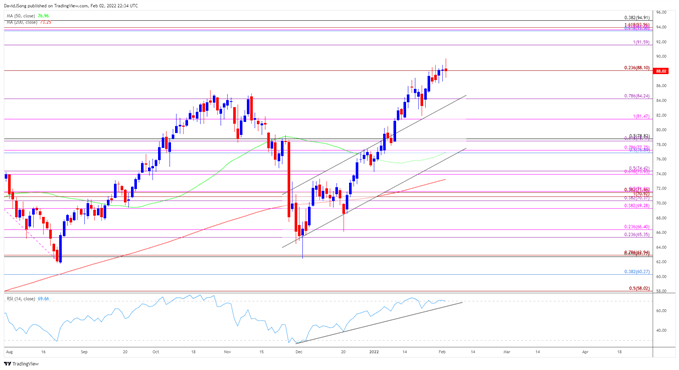679x370 pixels.
Task: Click the Nov date label on time axis
Action: pyautogui.click(x=228, y=352)
